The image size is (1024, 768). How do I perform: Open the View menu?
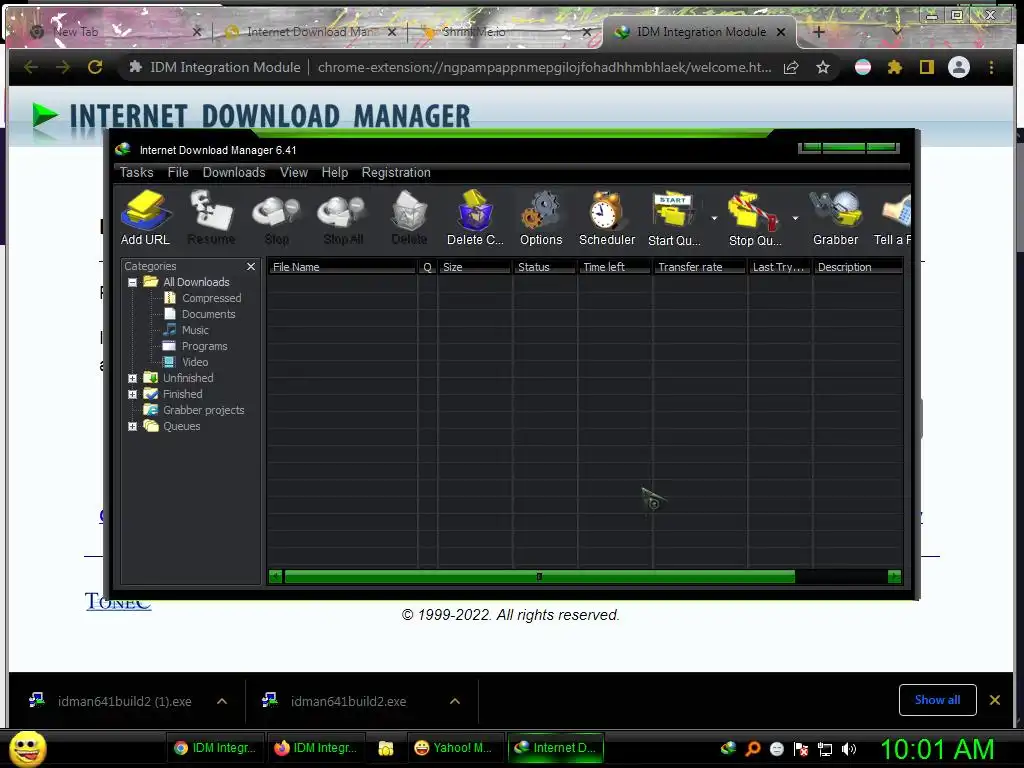294,172
